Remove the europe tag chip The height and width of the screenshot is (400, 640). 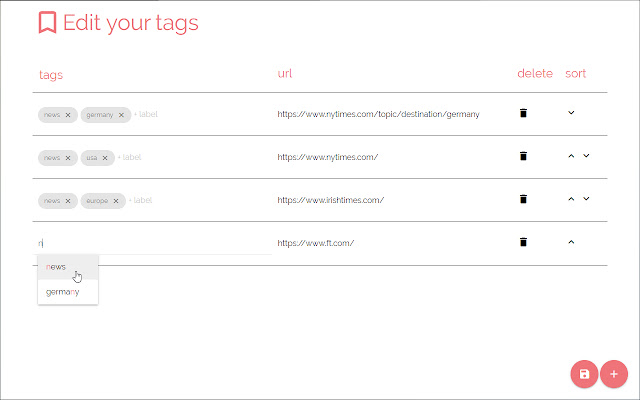[x=117, y=201]
